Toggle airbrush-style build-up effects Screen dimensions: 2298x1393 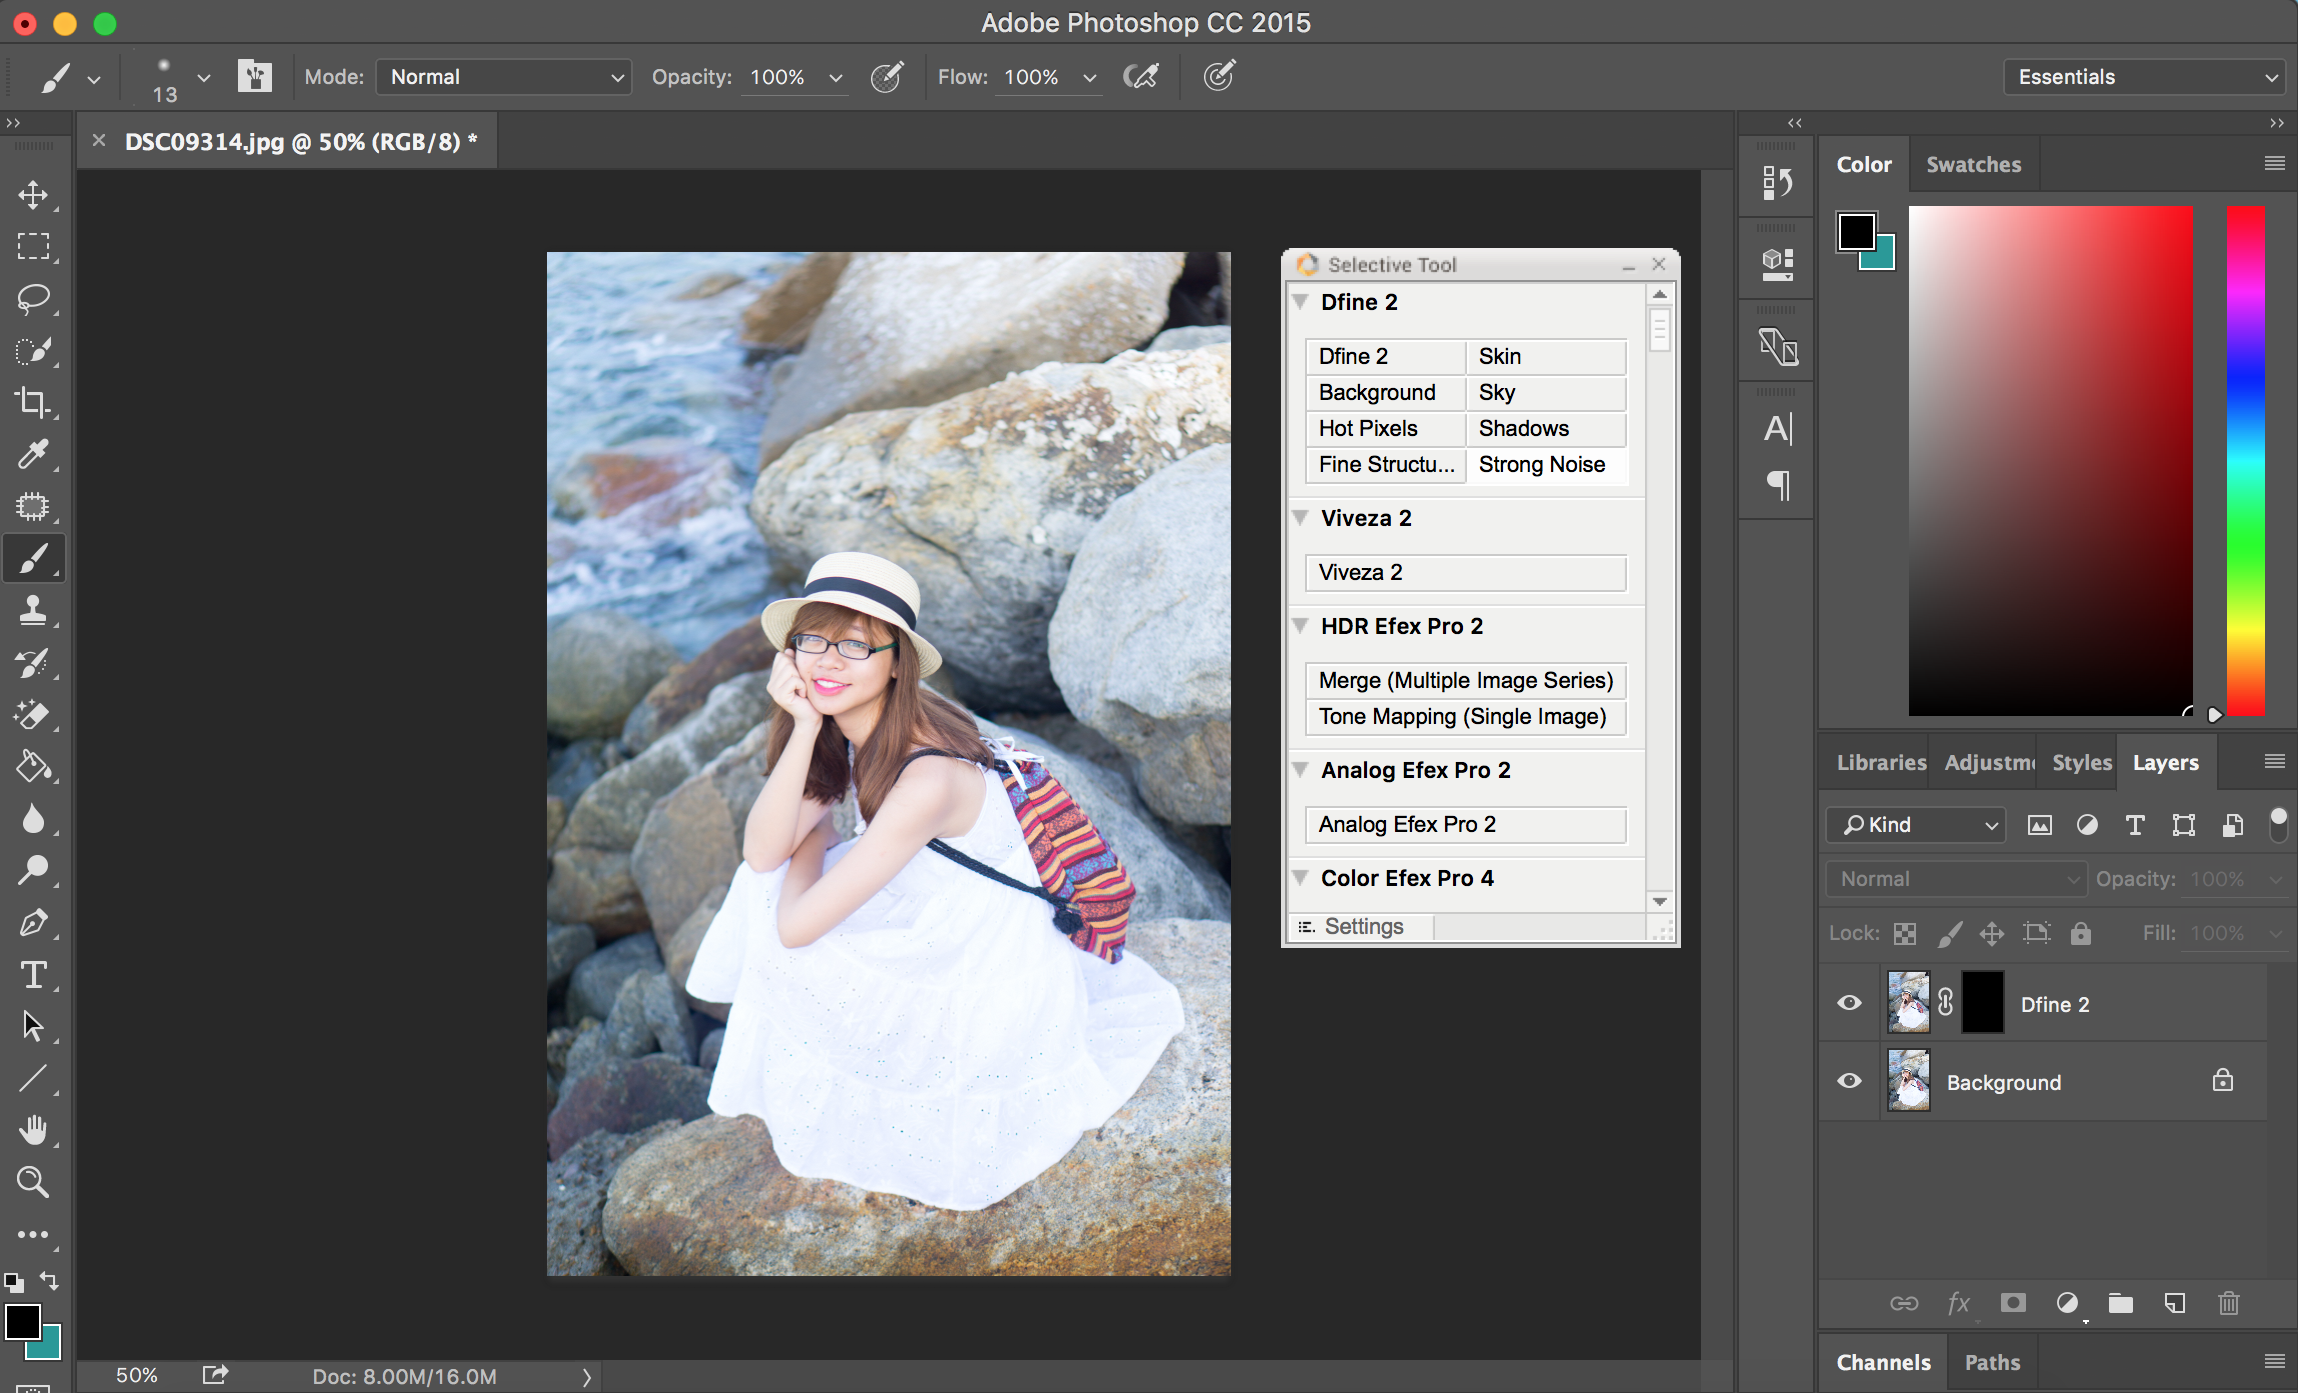click(1141, 77)
